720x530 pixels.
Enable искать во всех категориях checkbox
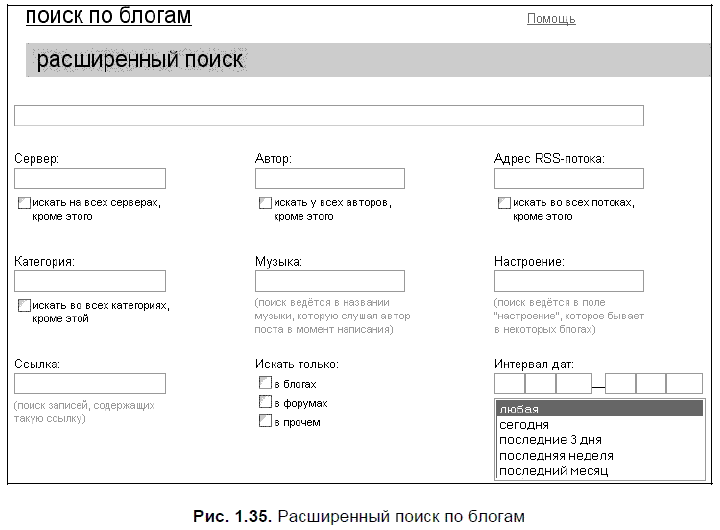tap(24, 306)
